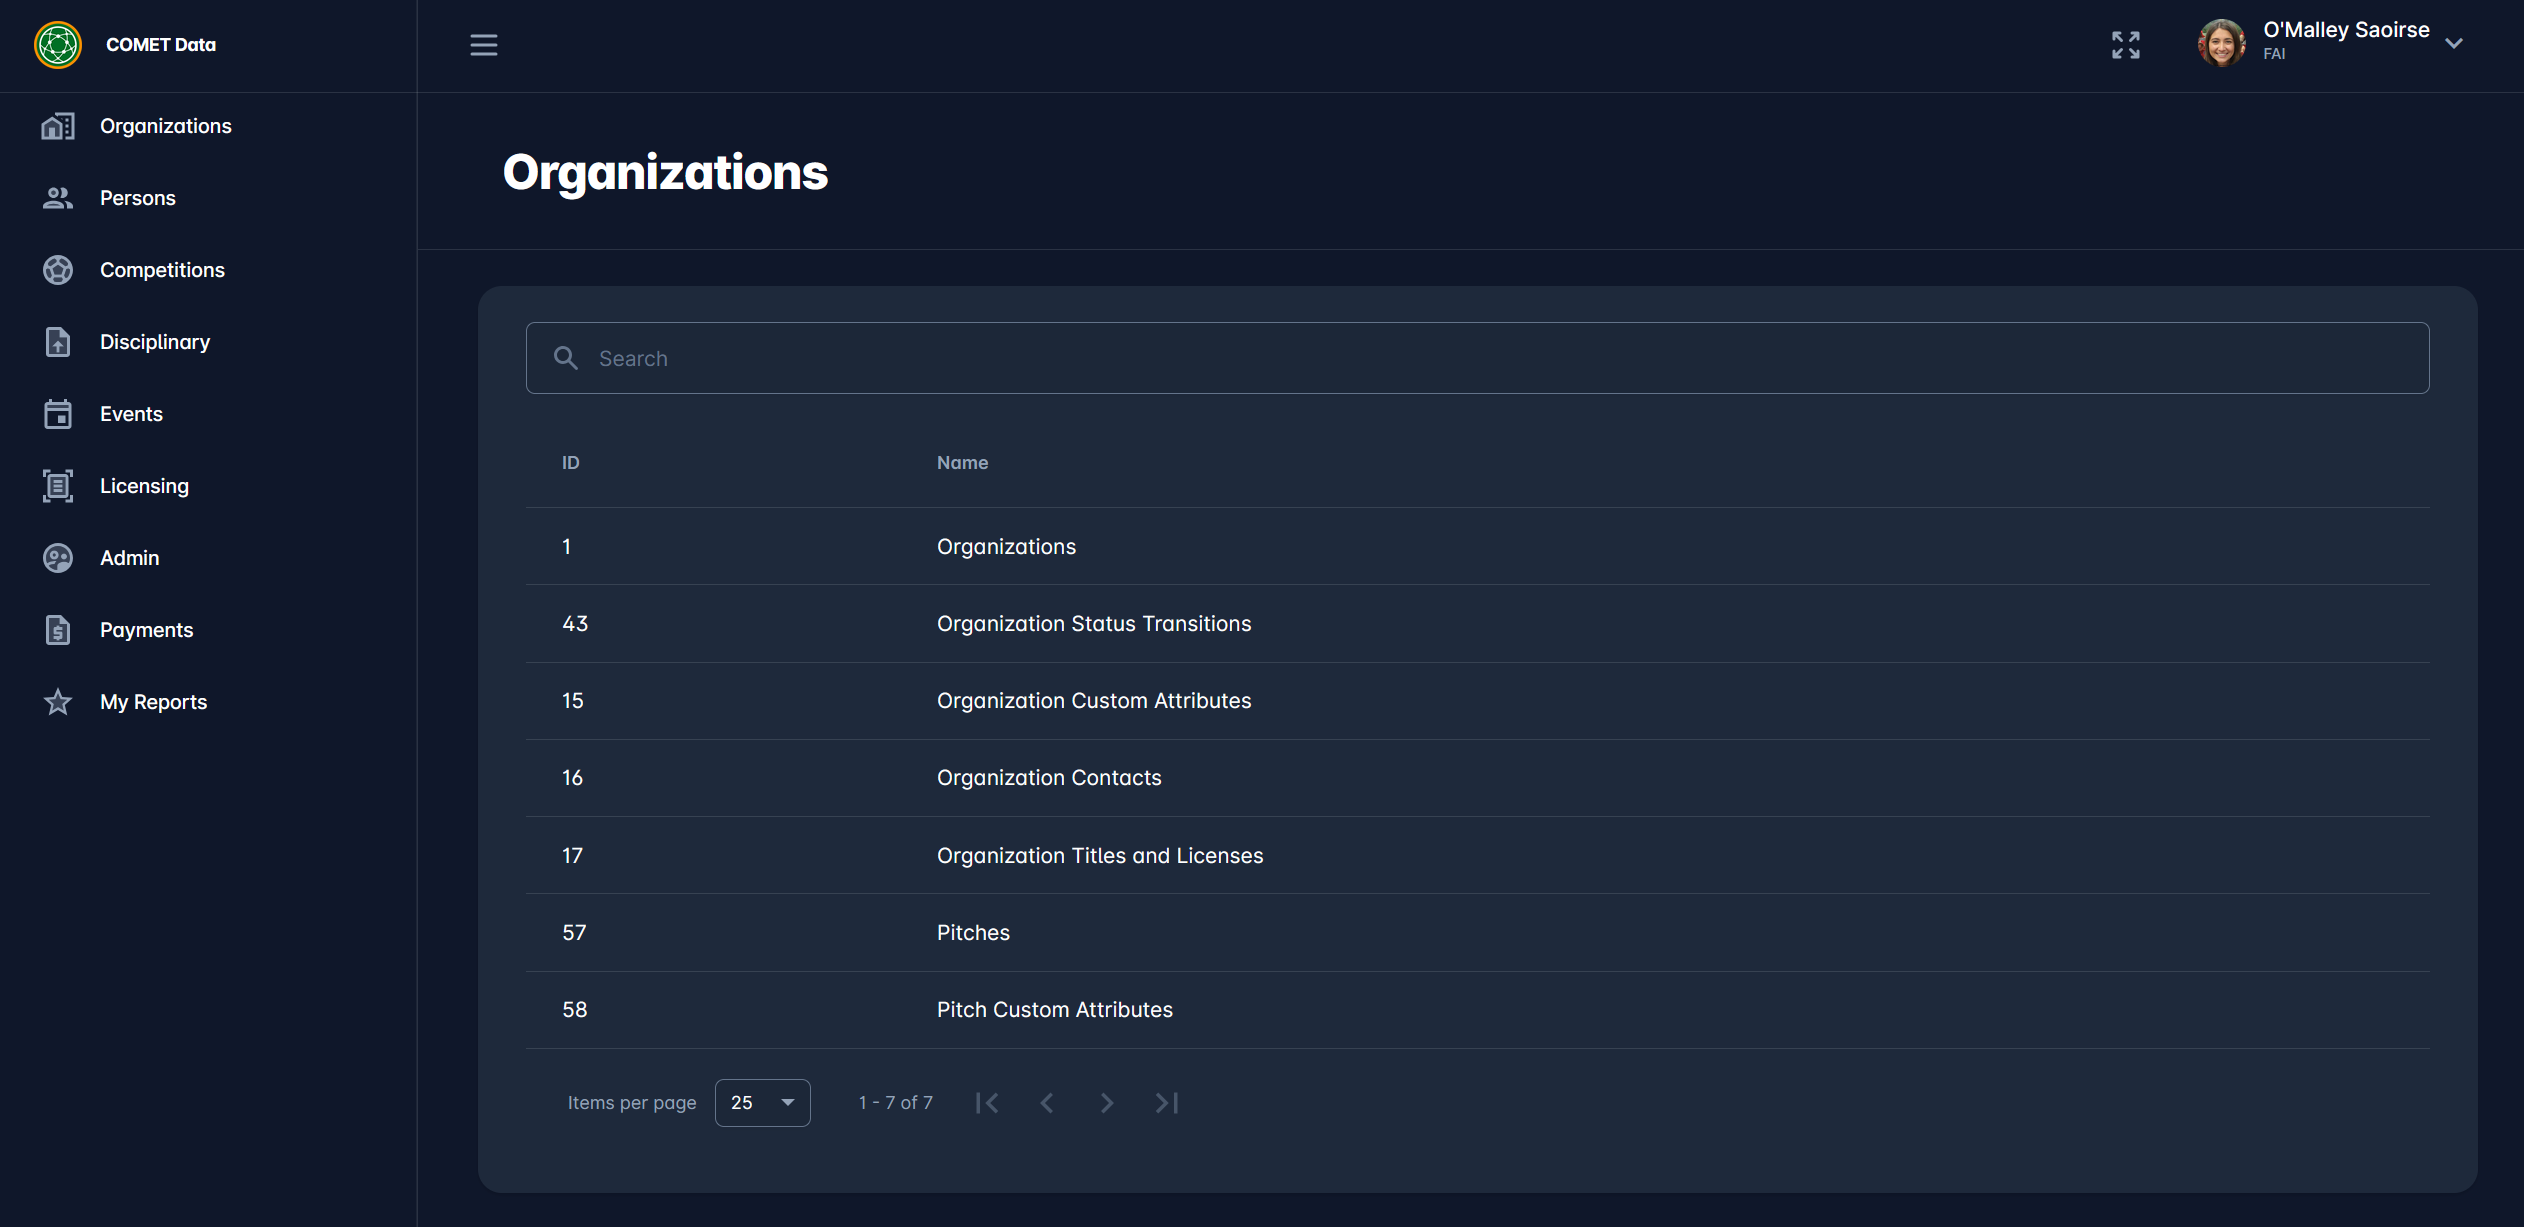Click the Disciplinary document icon

58,342
